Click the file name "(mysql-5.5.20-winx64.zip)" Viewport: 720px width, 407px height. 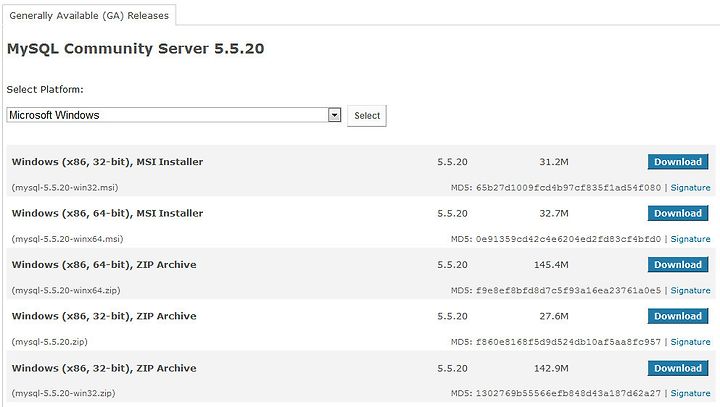pos(66,290)
